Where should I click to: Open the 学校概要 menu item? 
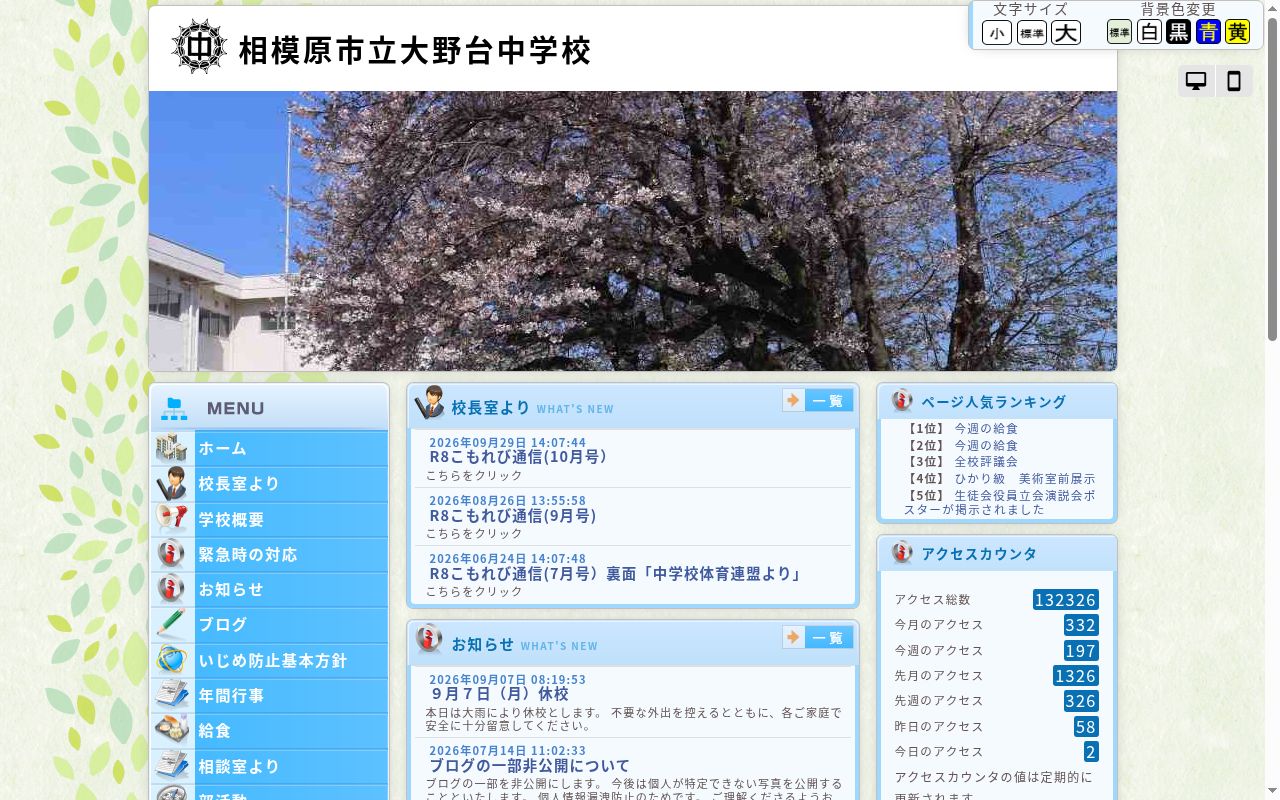[x=270, y=519]
